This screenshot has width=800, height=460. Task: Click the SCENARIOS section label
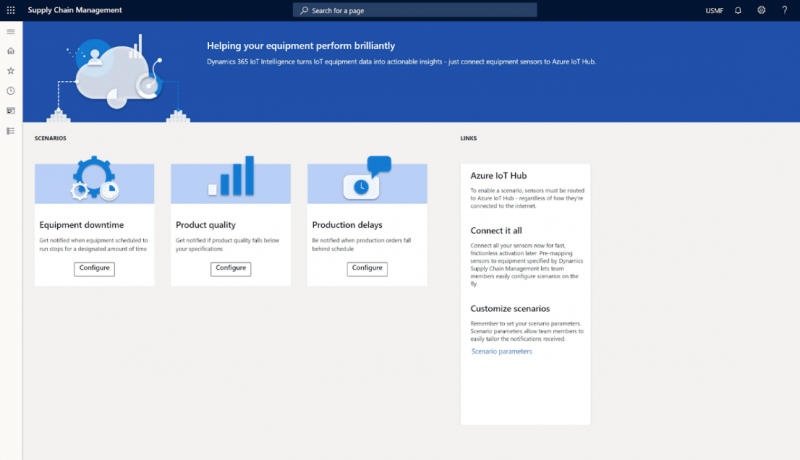(51, 138)
